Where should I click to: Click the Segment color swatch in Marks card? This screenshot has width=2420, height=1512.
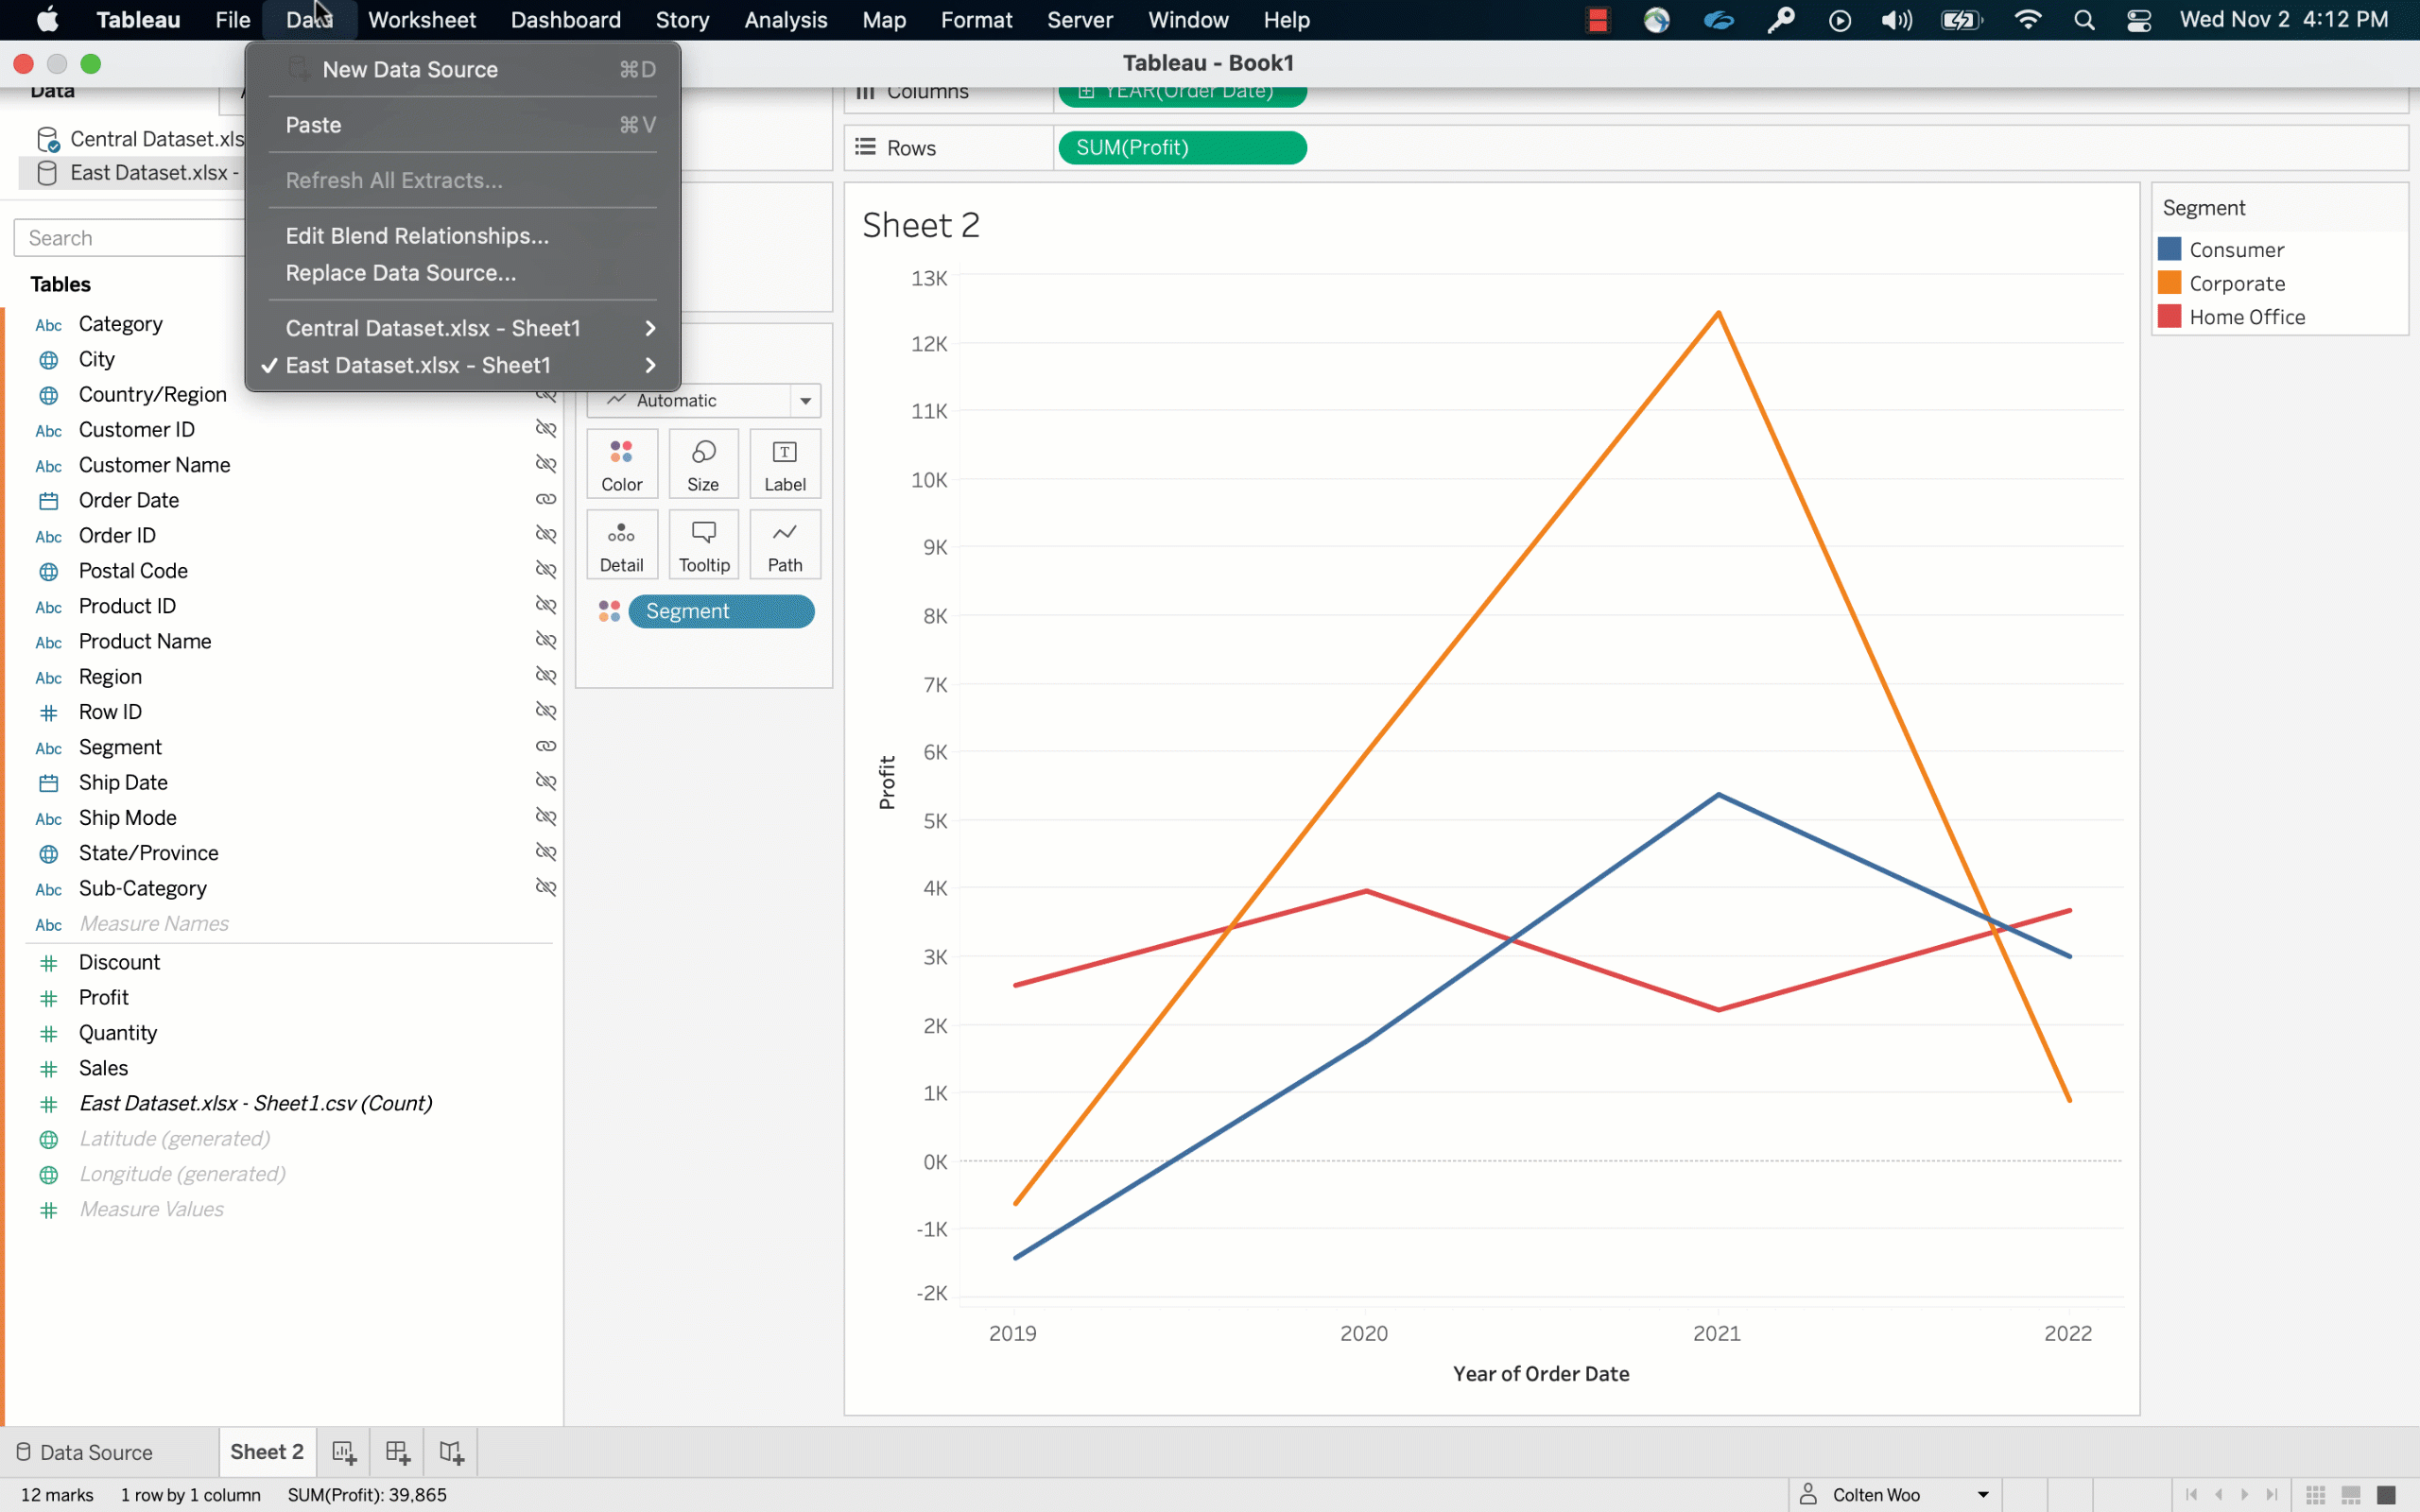(610, 611)
